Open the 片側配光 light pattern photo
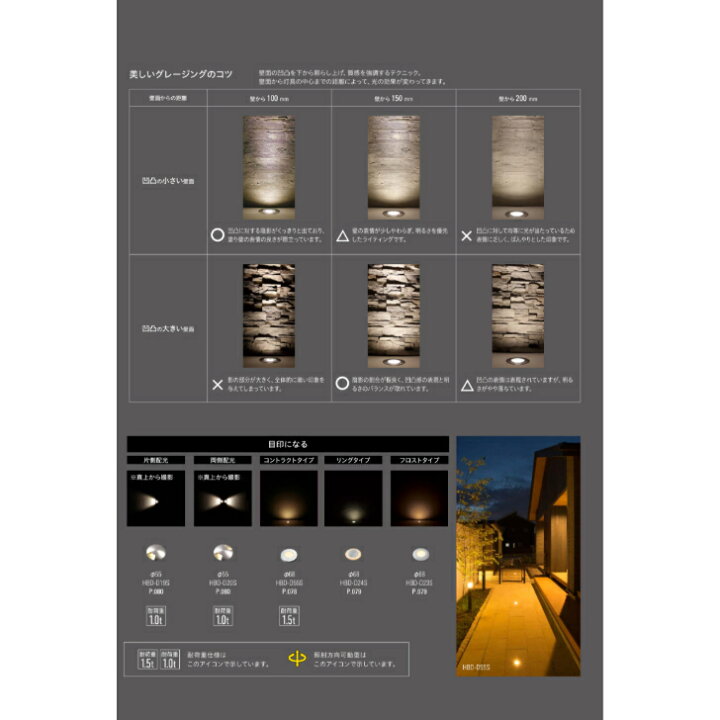 point(156,498)
